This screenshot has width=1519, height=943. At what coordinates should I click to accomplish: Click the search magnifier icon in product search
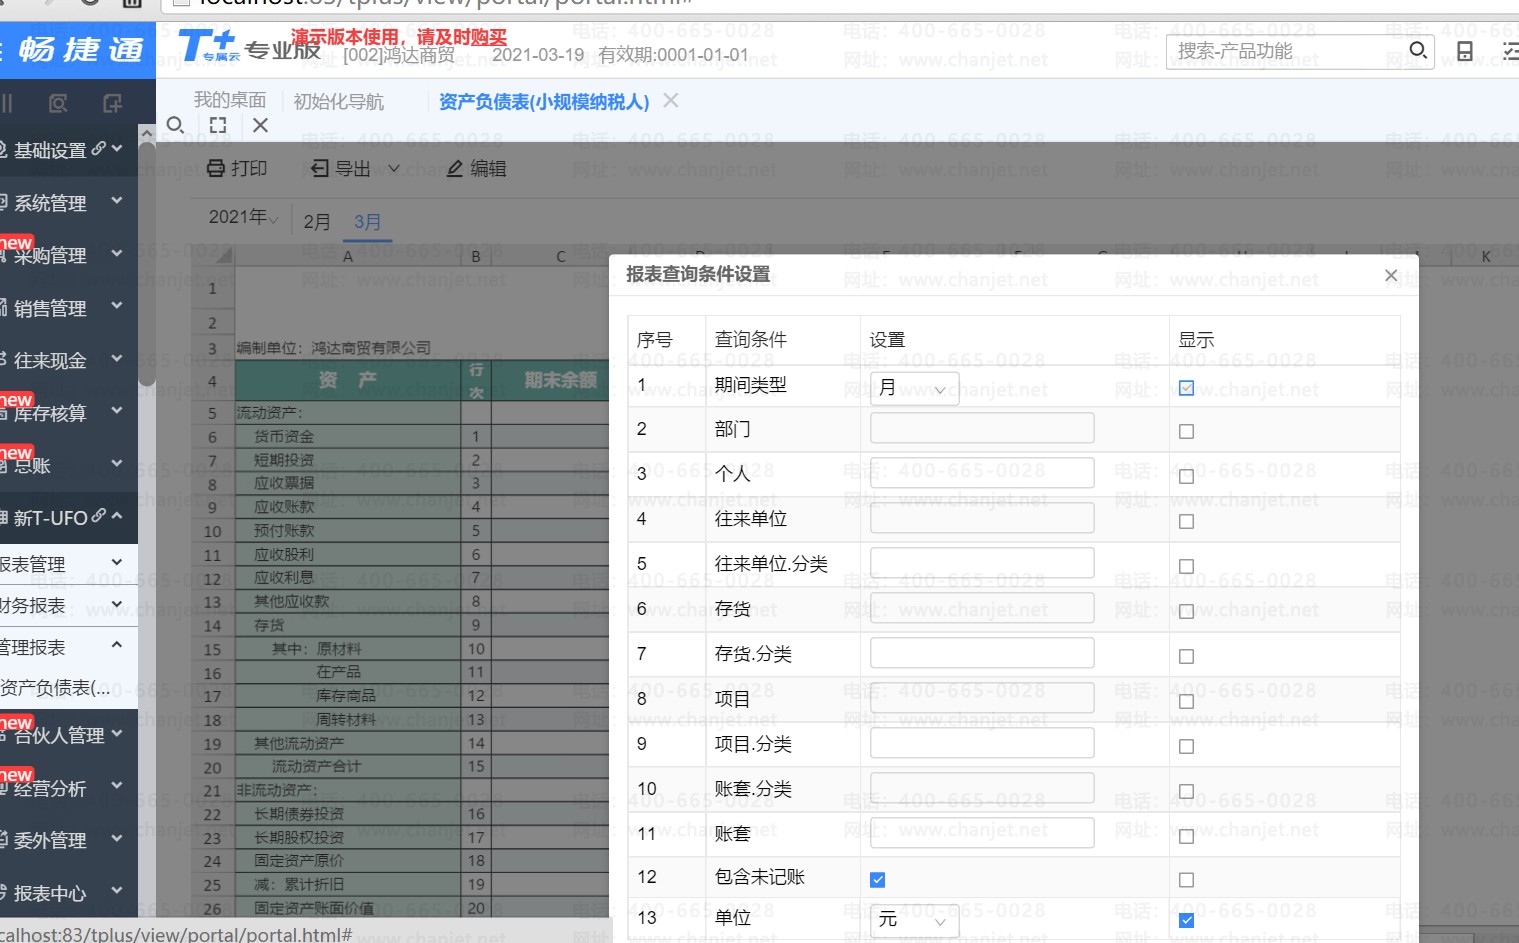pyautogui.click(x=1417, y=50)
